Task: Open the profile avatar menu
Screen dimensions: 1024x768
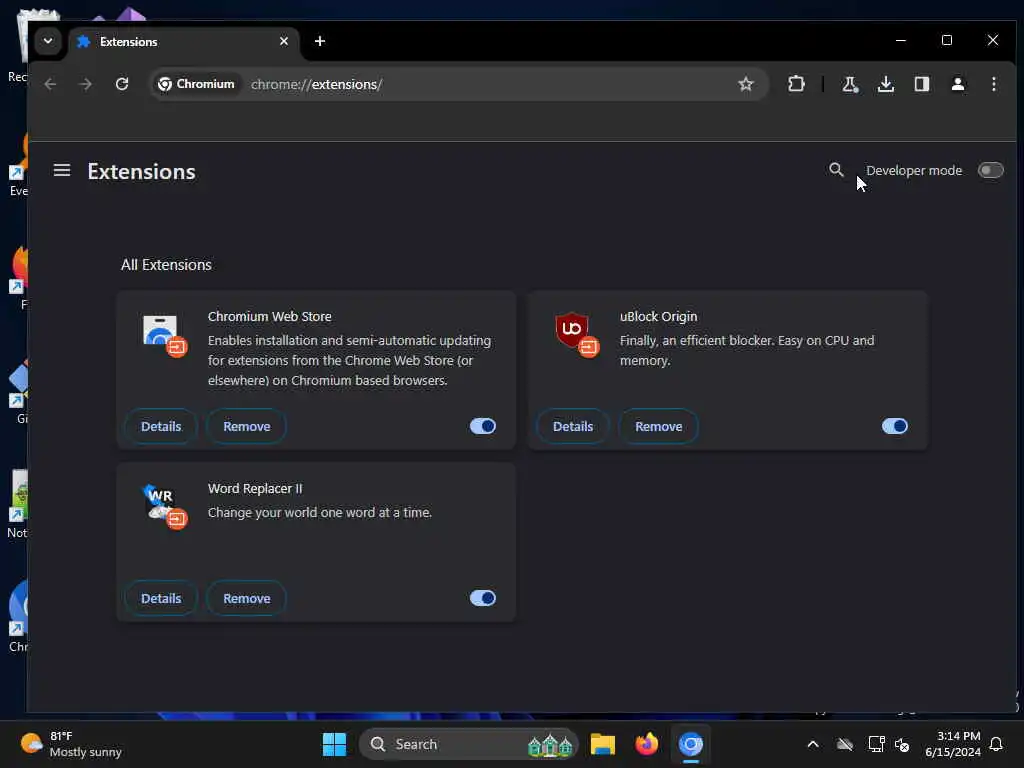Action: [957, 84]
